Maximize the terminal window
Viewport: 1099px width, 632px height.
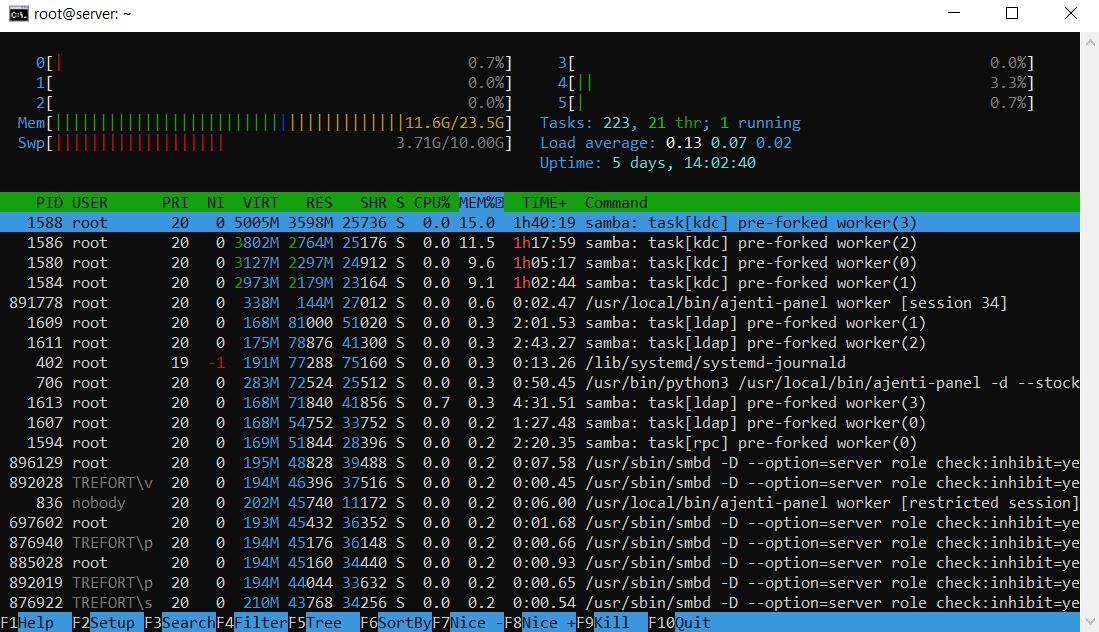[1011, 14]
